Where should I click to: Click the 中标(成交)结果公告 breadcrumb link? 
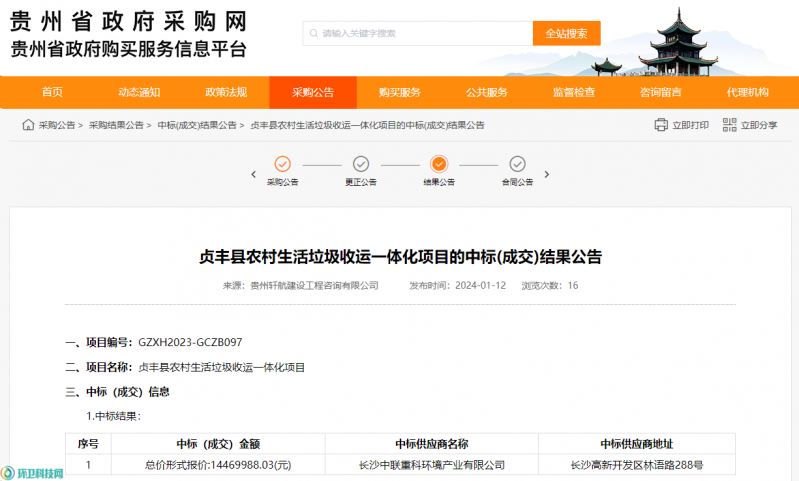[x=197, y=125]
